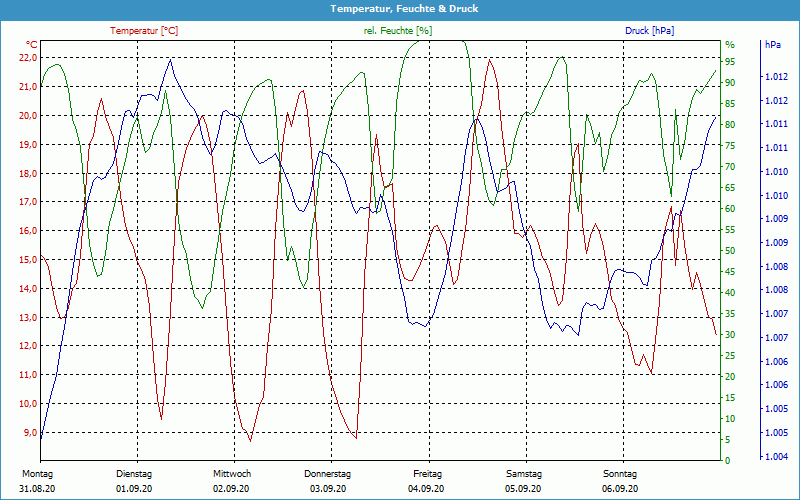Click green humidity axis value '65'
The image size is (800, 500).
(730, 188)
